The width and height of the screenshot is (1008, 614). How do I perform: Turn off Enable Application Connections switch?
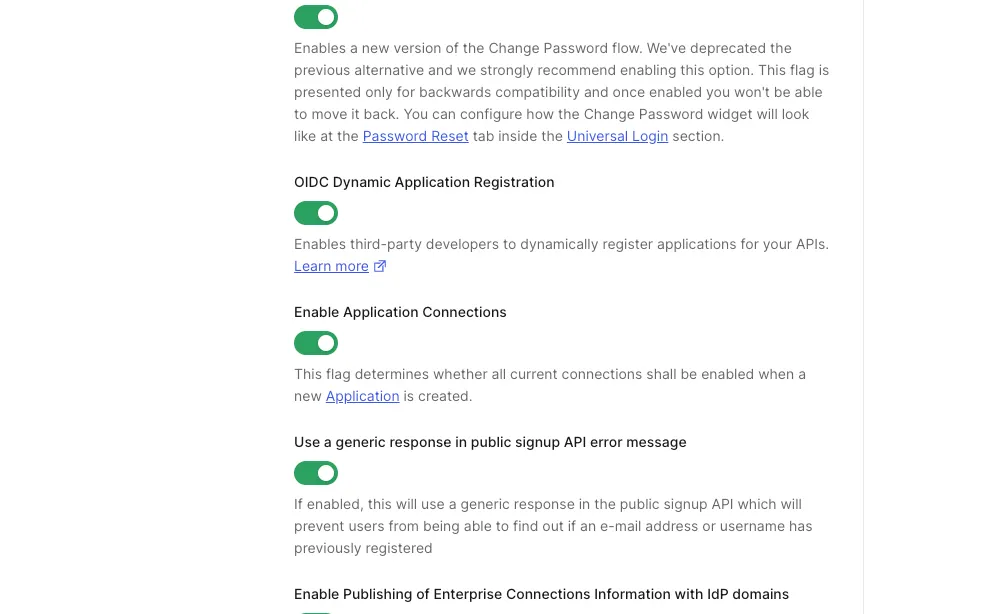(x=316, y=343)
